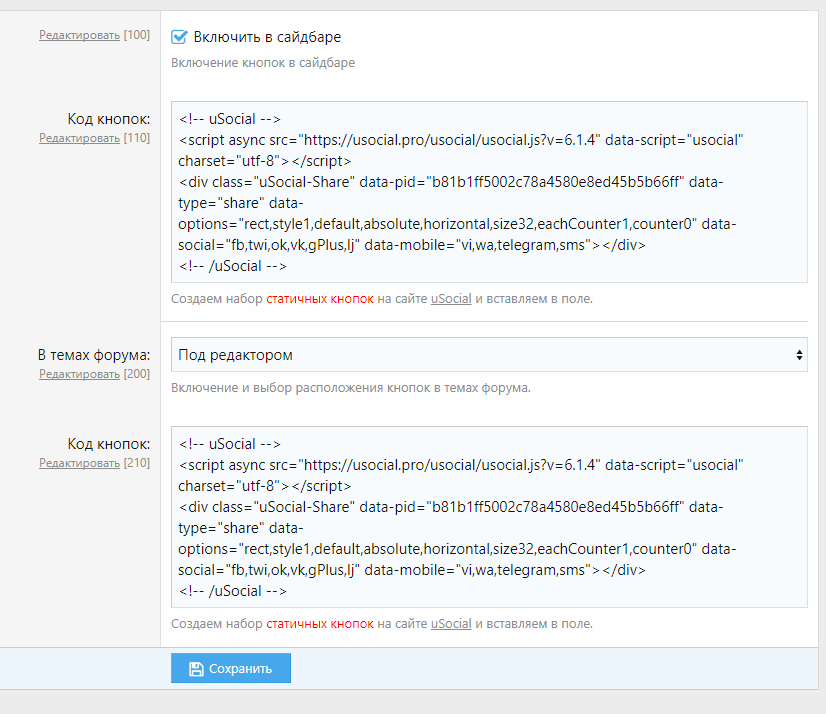This screenshot has height=714, width=826.
Task: Follow the uSocial link under forum code field
Action: coord(451,624)
